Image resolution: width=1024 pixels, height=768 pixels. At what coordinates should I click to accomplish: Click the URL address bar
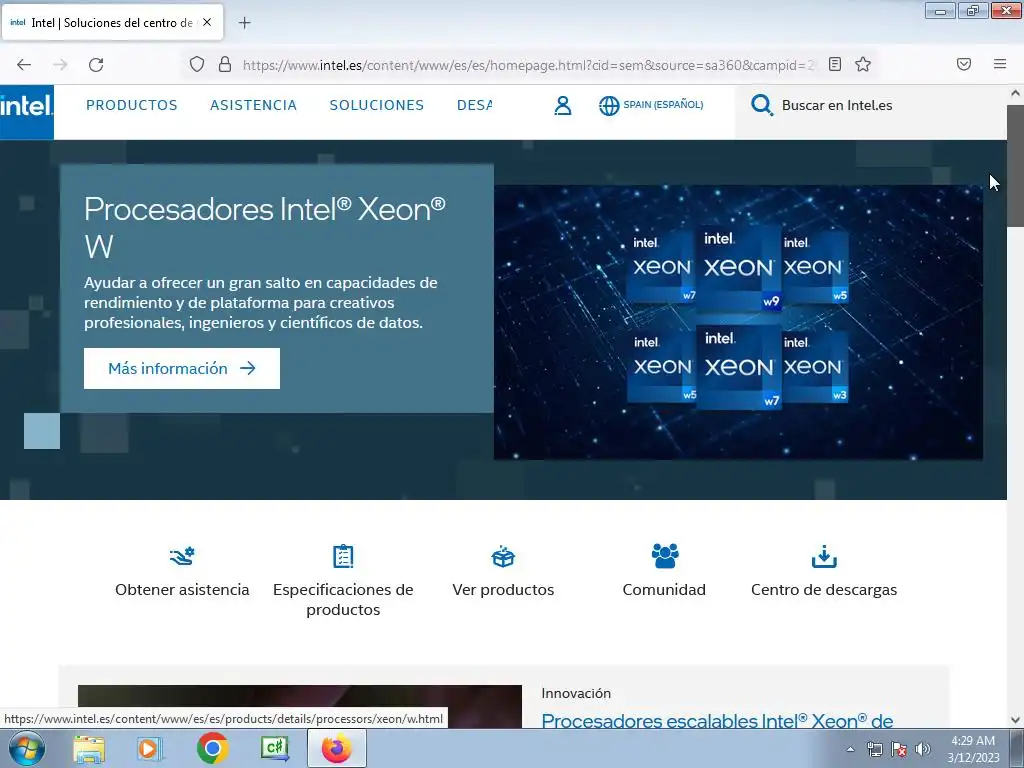coord(528,65)
